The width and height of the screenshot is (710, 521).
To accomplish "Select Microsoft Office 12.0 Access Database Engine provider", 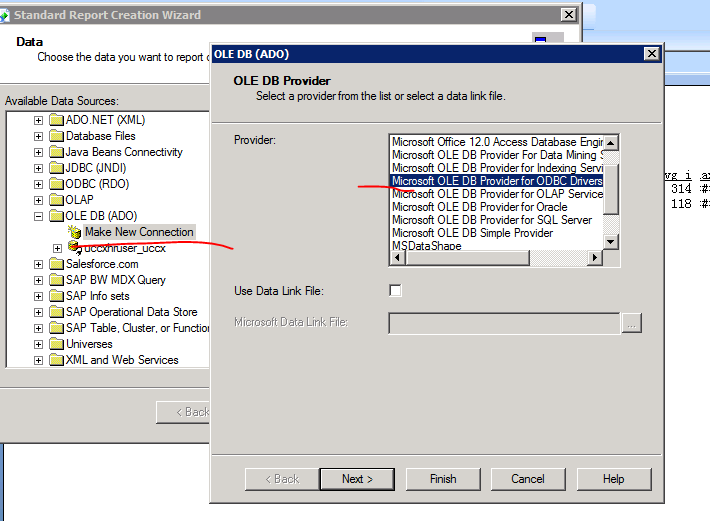I will pos(497,142).
